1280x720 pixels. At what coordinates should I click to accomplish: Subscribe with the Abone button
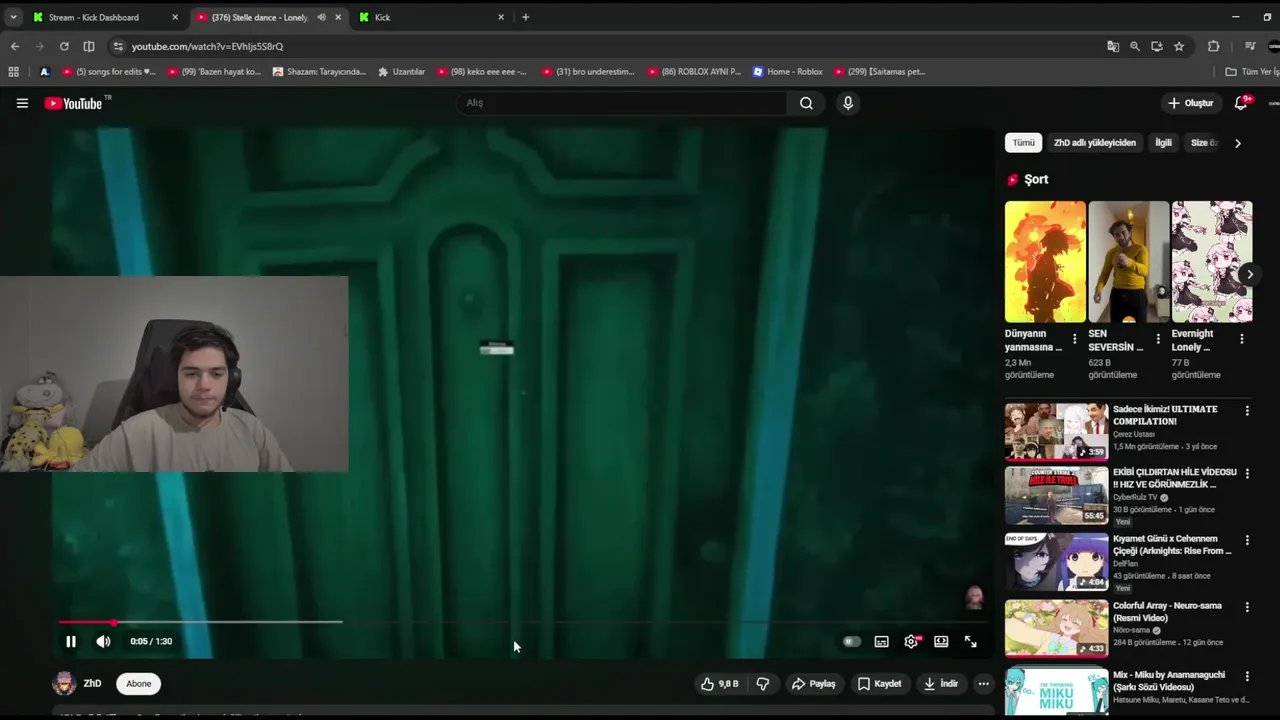139,684
